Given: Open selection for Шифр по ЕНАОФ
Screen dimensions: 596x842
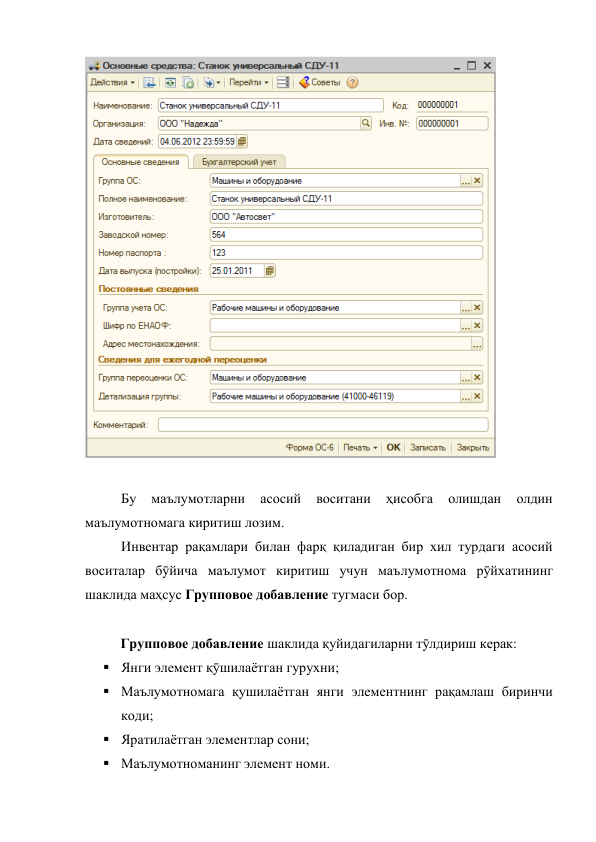Looking at the screenshot, I should click(466, 326).
